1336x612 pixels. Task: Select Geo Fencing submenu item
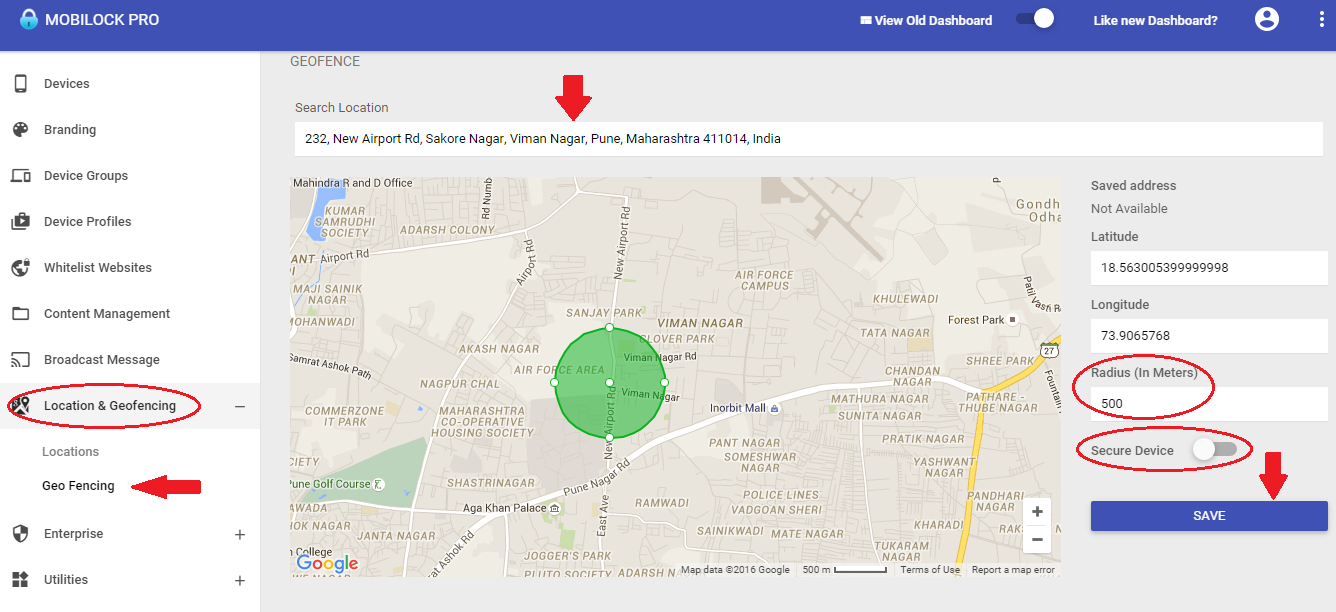(78, 486)
